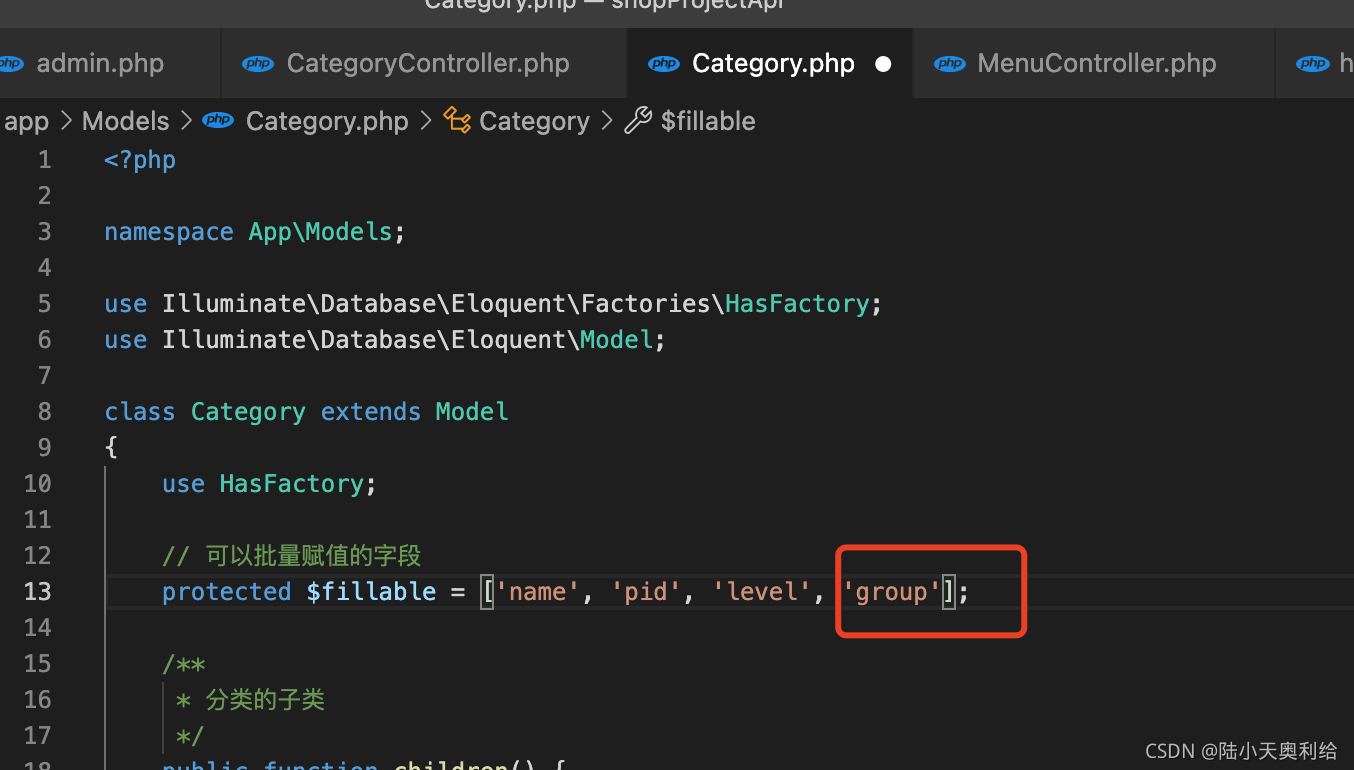Click HasFactory in the use import line
The height and width of the screenshot is (770, 1354).
(x=797, y=303)
